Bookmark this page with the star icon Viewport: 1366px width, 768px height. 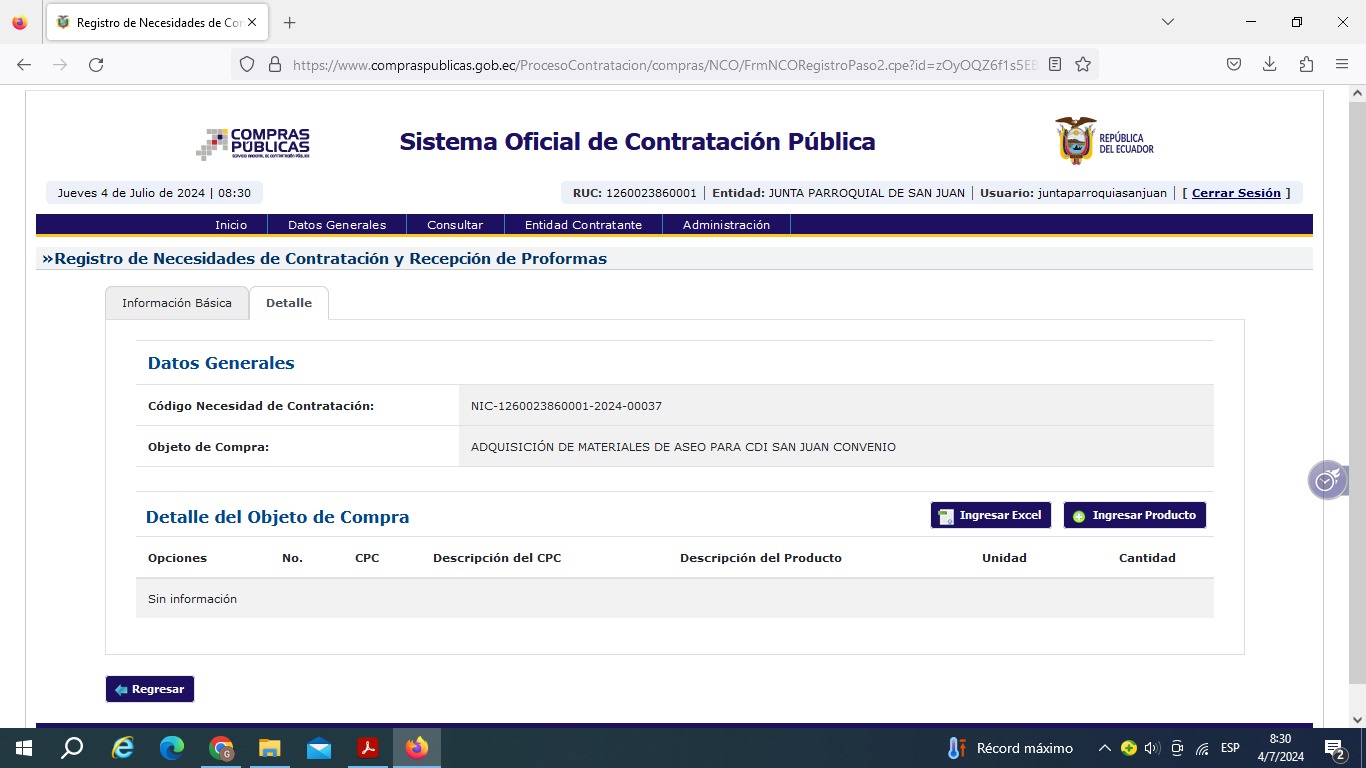1083,65
